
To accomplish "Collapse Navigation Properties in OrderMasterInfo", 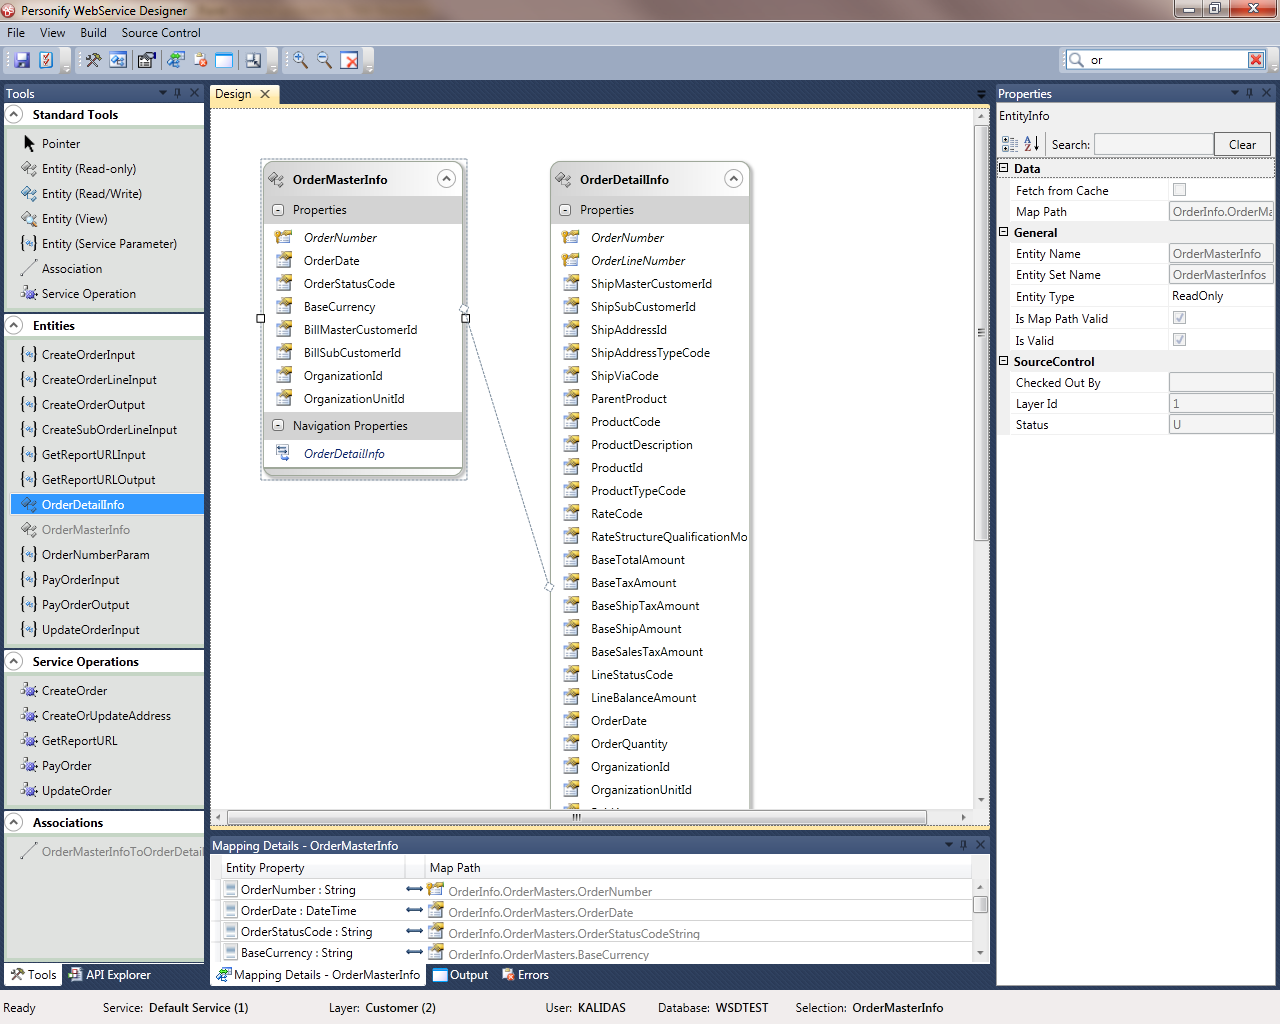I will 278,426.
